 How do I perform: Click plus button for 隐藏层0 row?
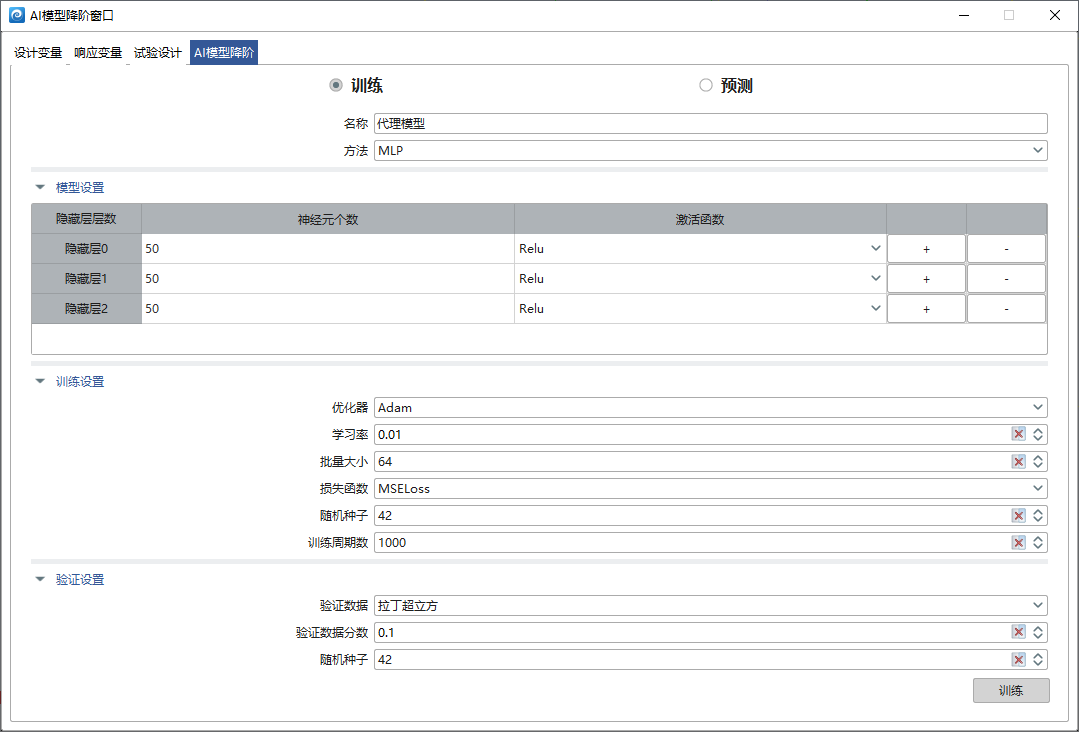[x=926, y=249]
